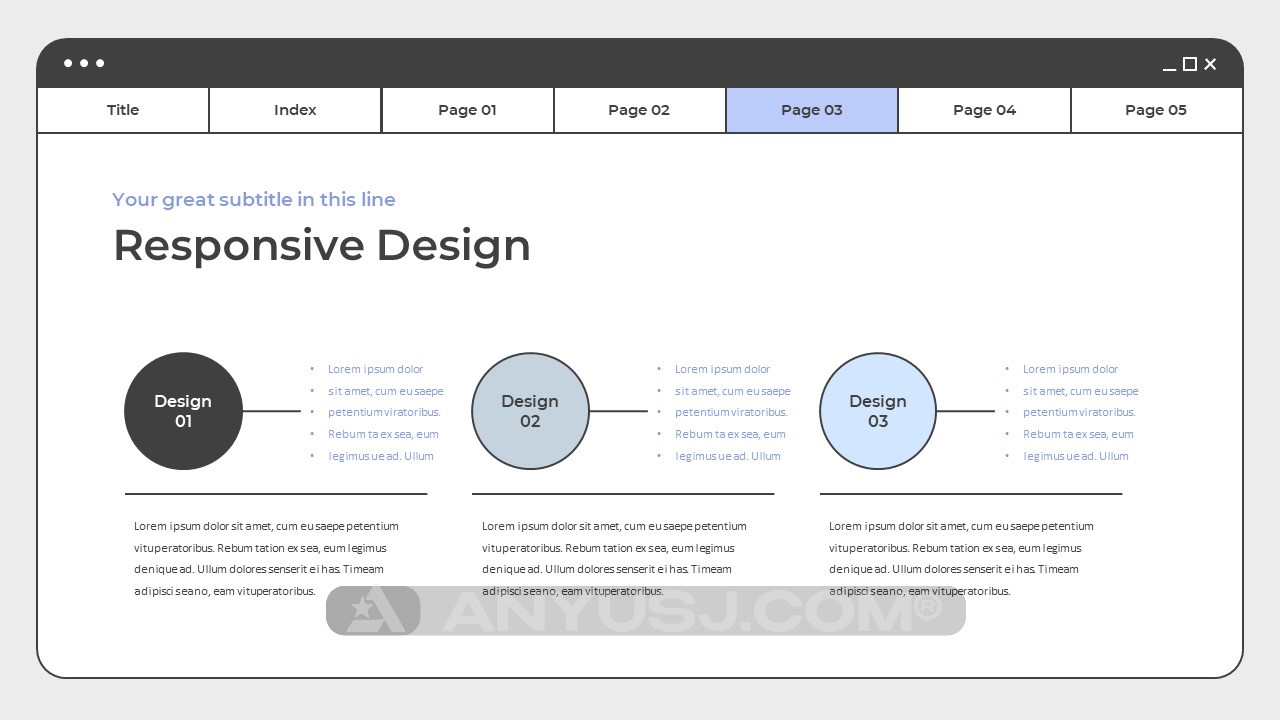
Task: Click the paragraph below Design 01
Action: 266,558
